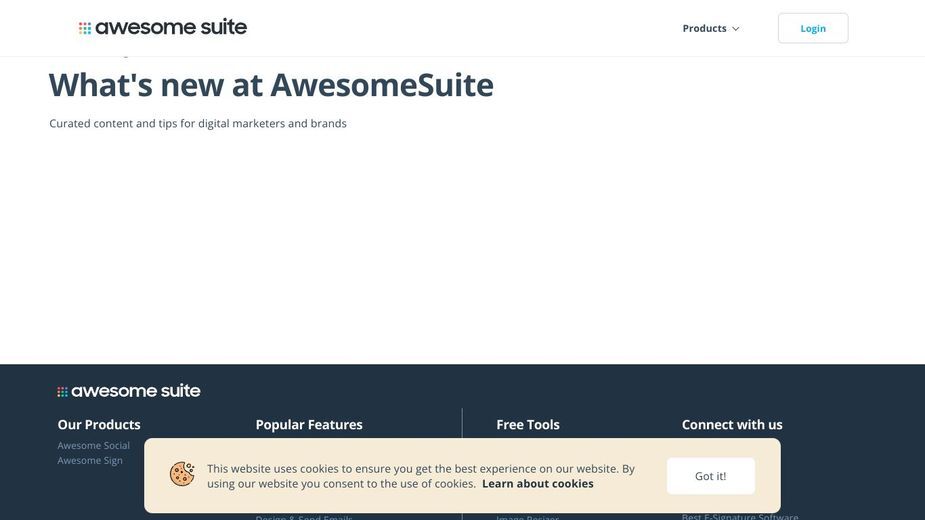This screenshot has width=925, height=520.
Task: Open the Learn about cookies link
Action: click(x=537, y=483)
